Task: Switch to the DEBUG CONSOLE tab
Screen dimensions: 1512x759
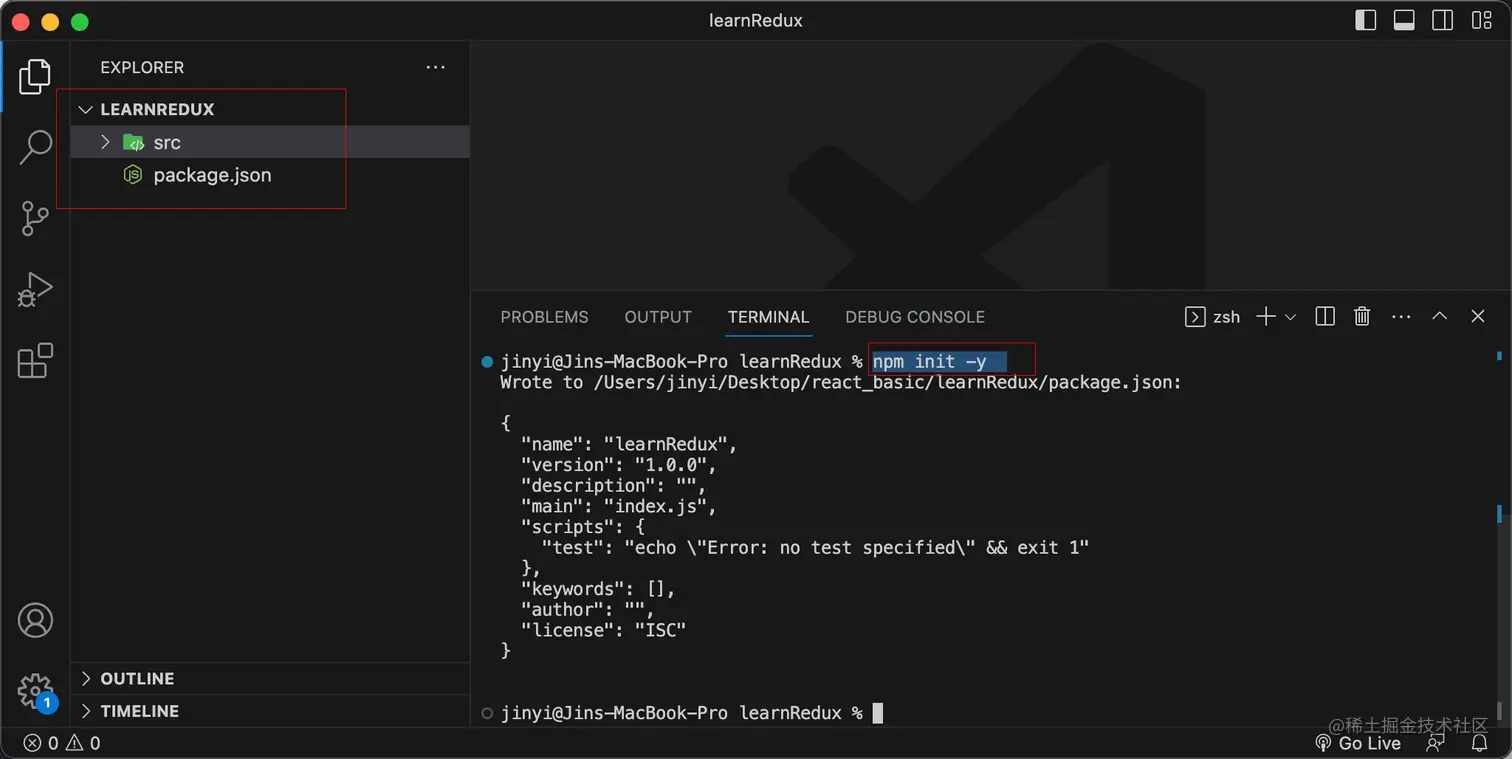Action: pos(915,317)
